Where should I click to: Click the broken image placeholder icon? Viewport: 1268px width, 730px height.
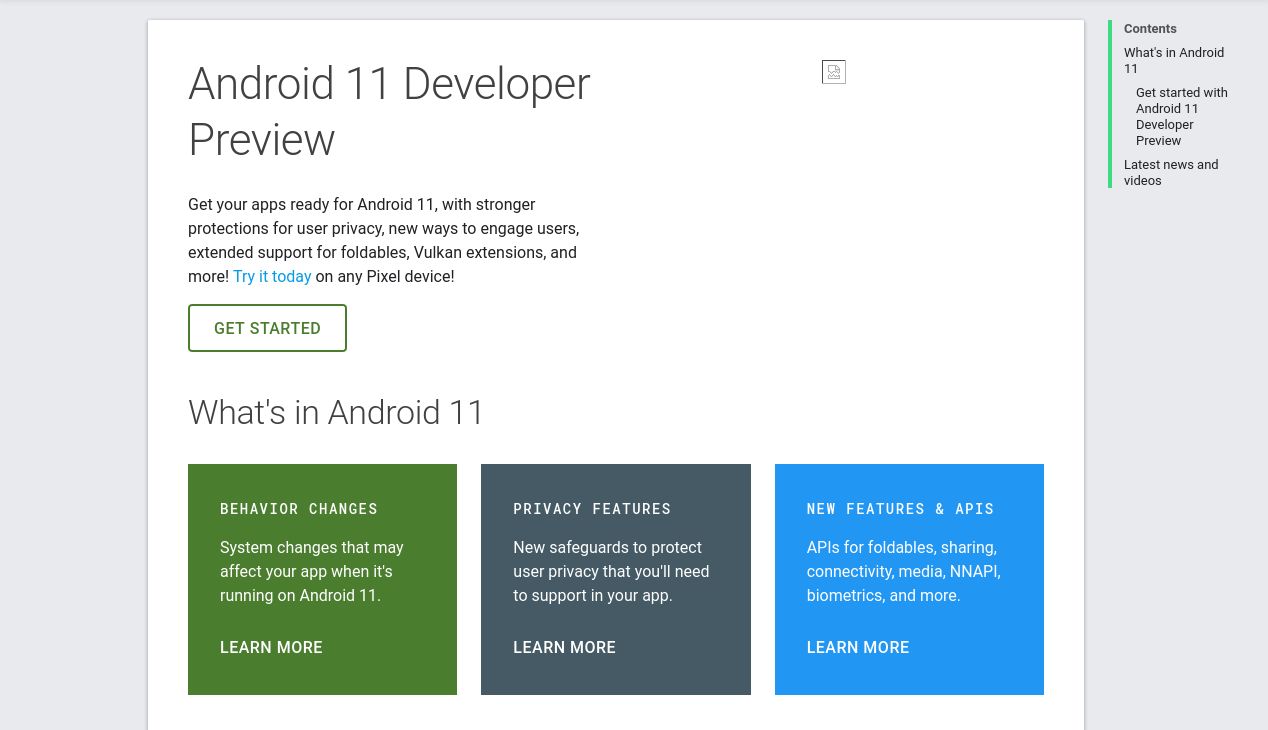point(834,72)
